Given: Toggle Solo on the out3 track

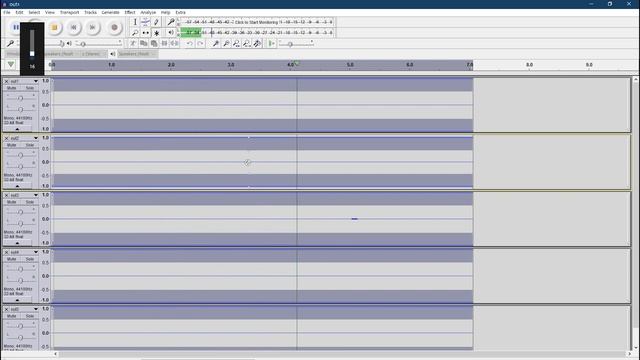Looking at the screenshot, I should [x=29, y=202].
